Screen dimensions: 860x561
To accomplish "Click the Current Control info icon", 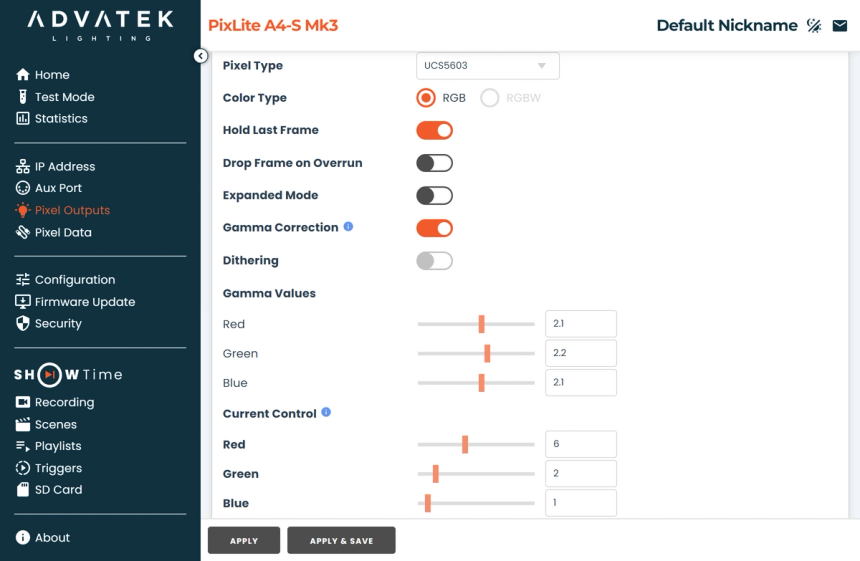I will pos(326,412).
